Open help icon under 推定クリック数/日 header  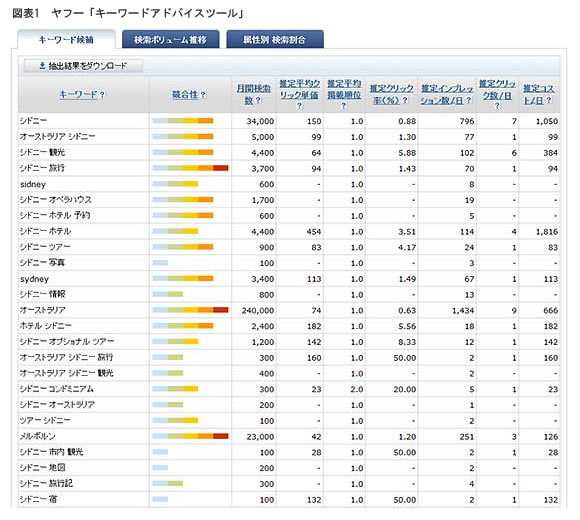tap(498, 106)
